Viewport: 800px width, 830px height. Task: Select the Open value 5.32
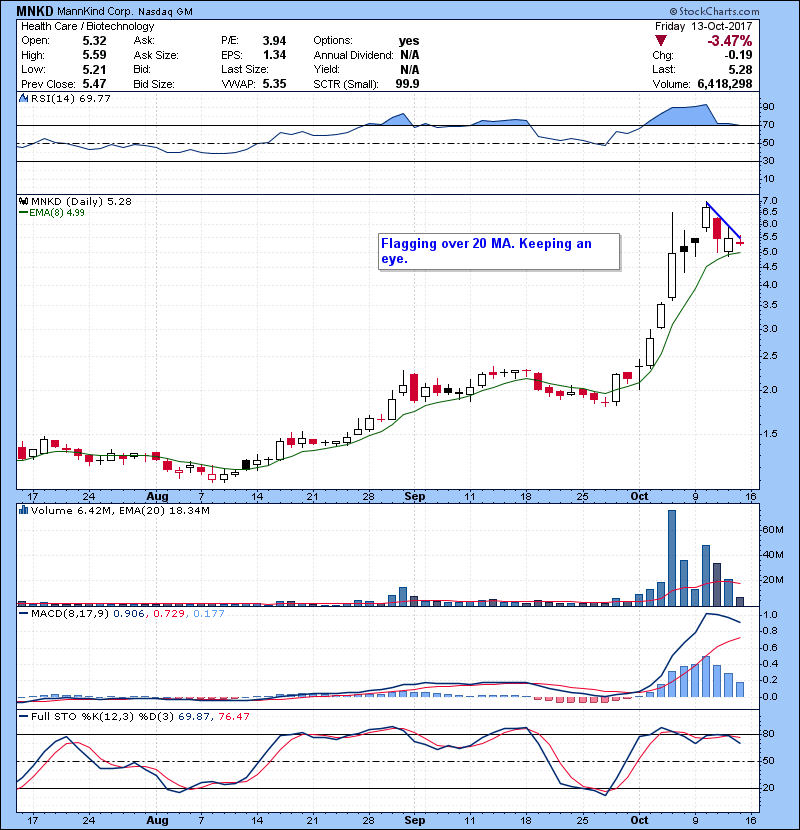pos(94,41)
